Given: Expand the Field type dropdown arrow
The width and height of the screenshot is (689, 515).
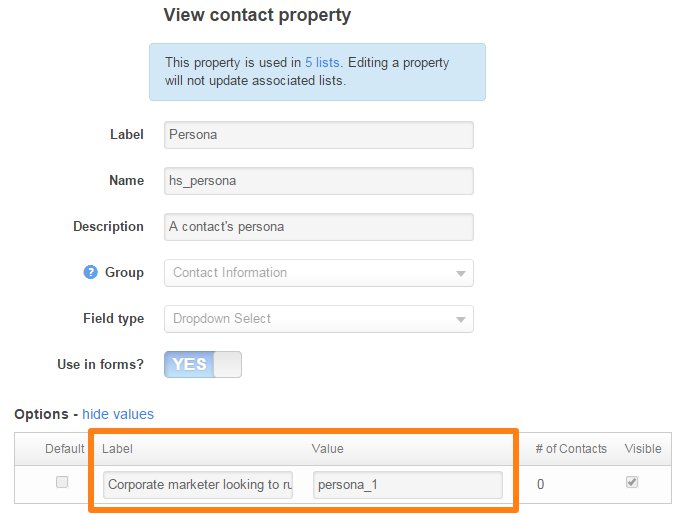Looking at the screenshot, I should (461, 319).
